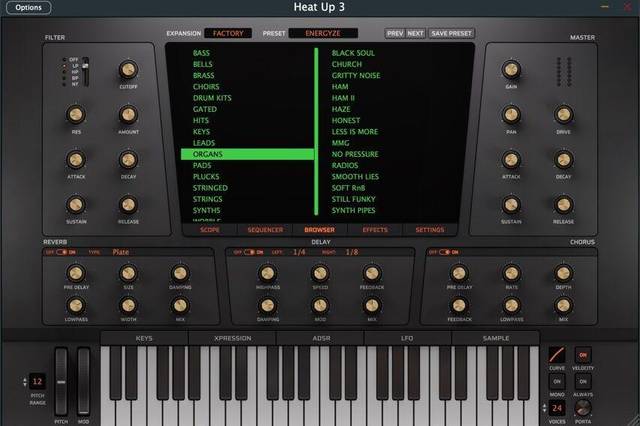
Task: Click the reverb Pre Delay knob
Action: pos(76,273)
